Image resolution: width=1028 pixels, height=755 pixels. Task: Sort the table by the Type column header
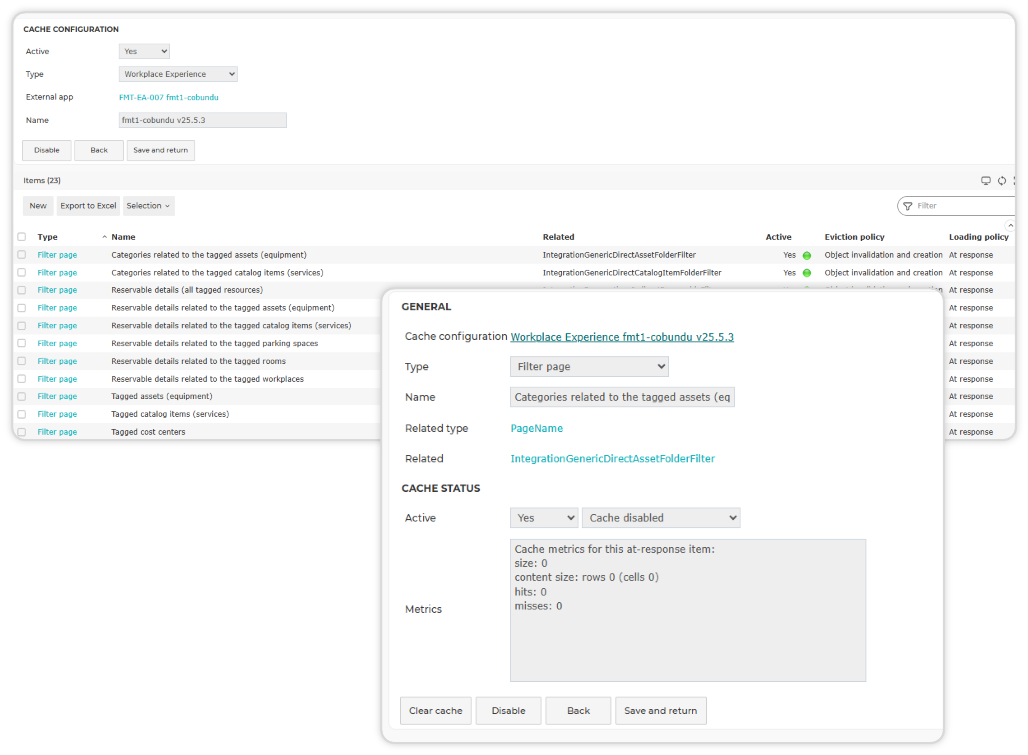(47, 237)
